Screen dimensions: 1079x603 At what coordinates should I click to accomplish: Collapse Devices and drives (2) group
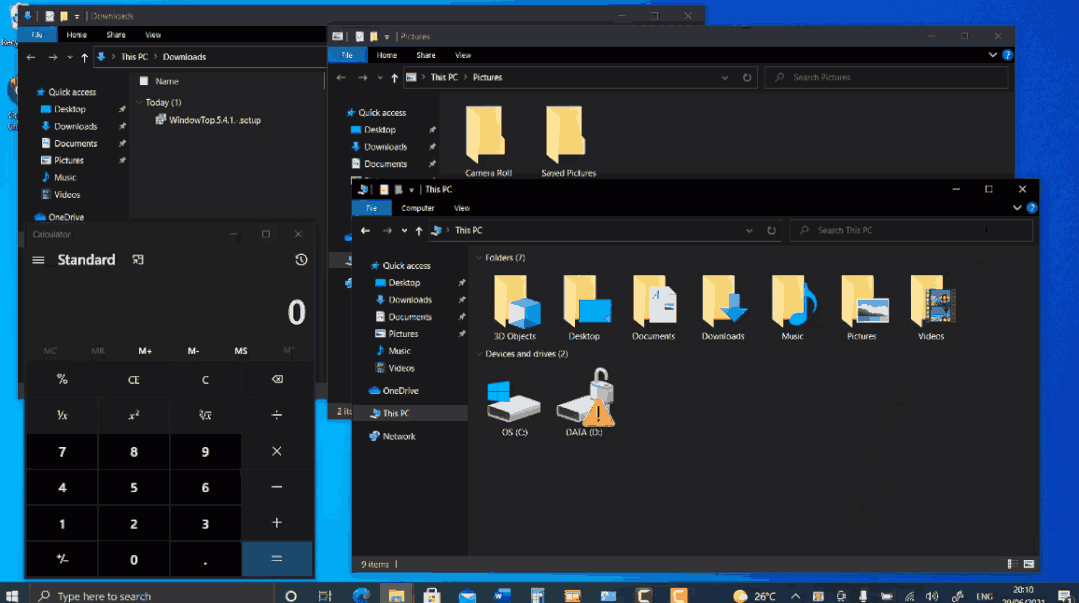[x=480, y=354]
